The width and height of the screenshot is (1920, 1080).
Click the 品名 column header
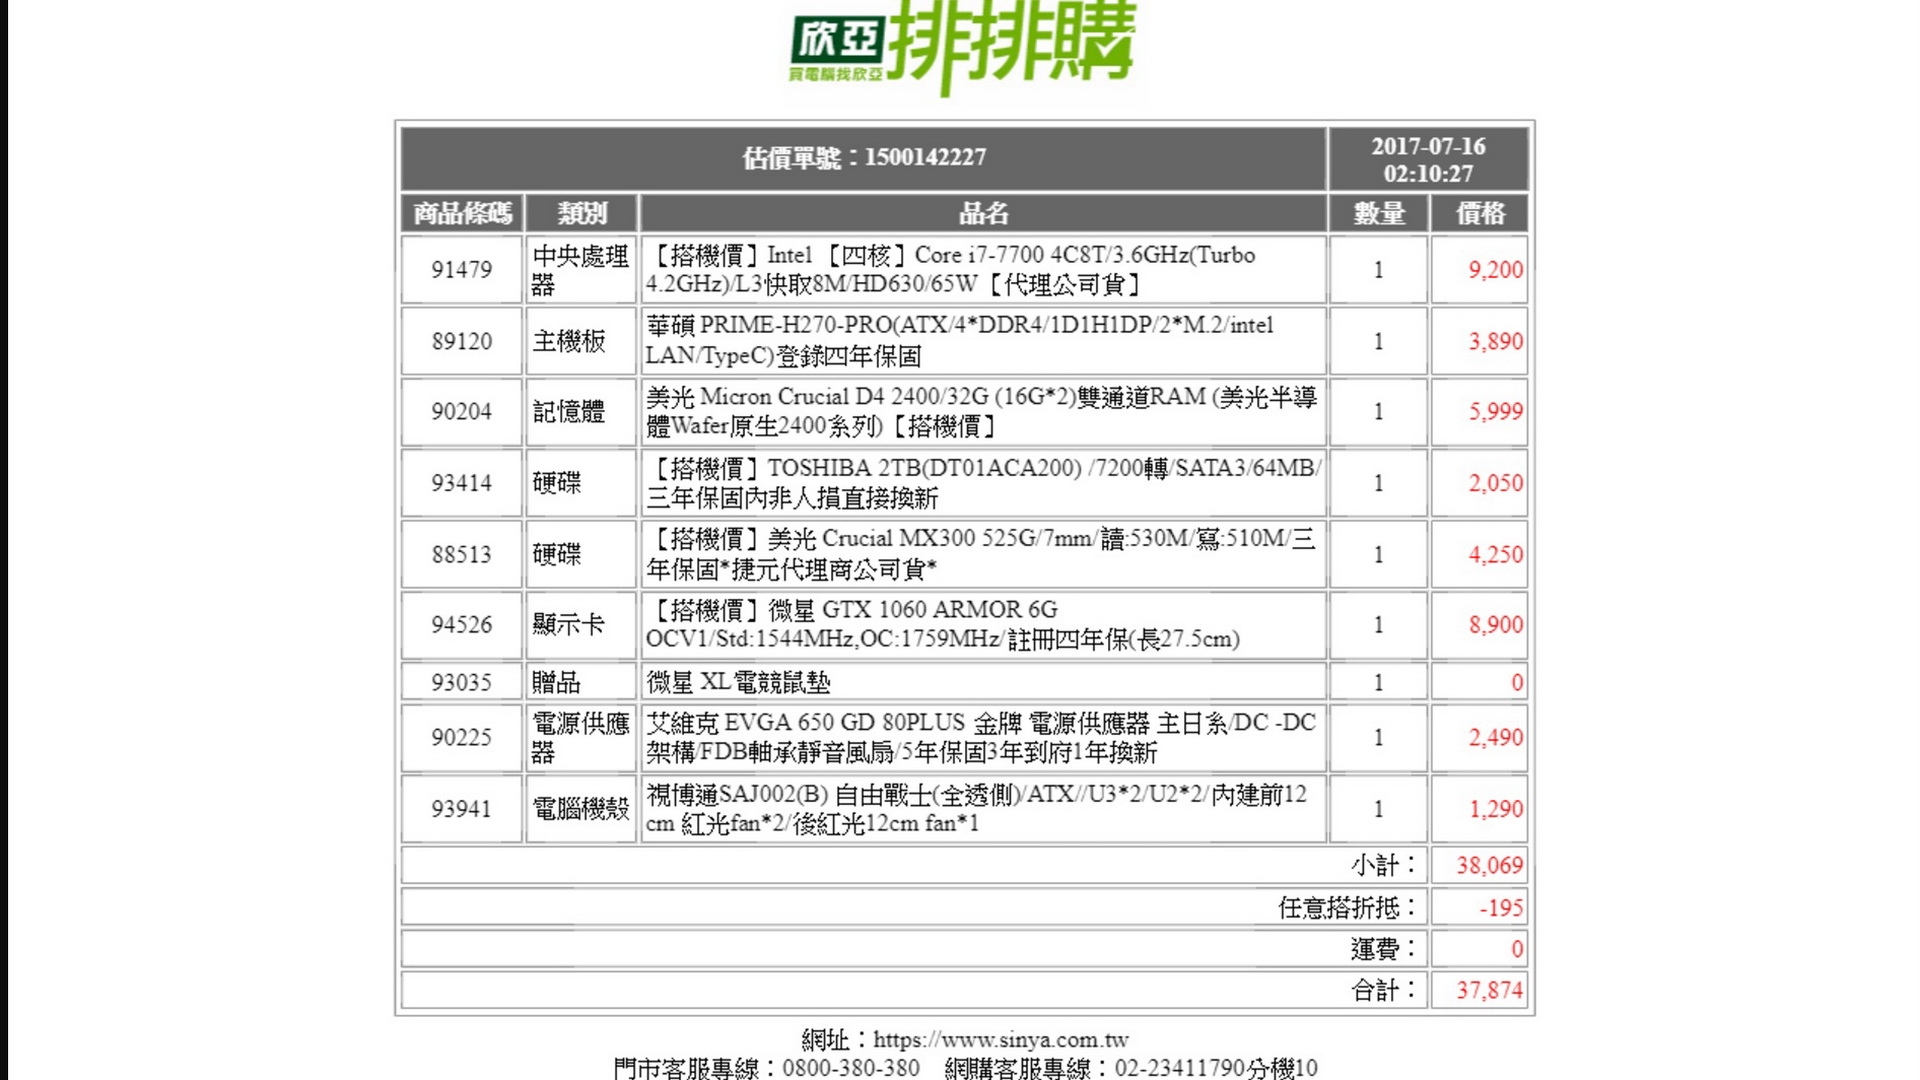[x=983, y=213]
